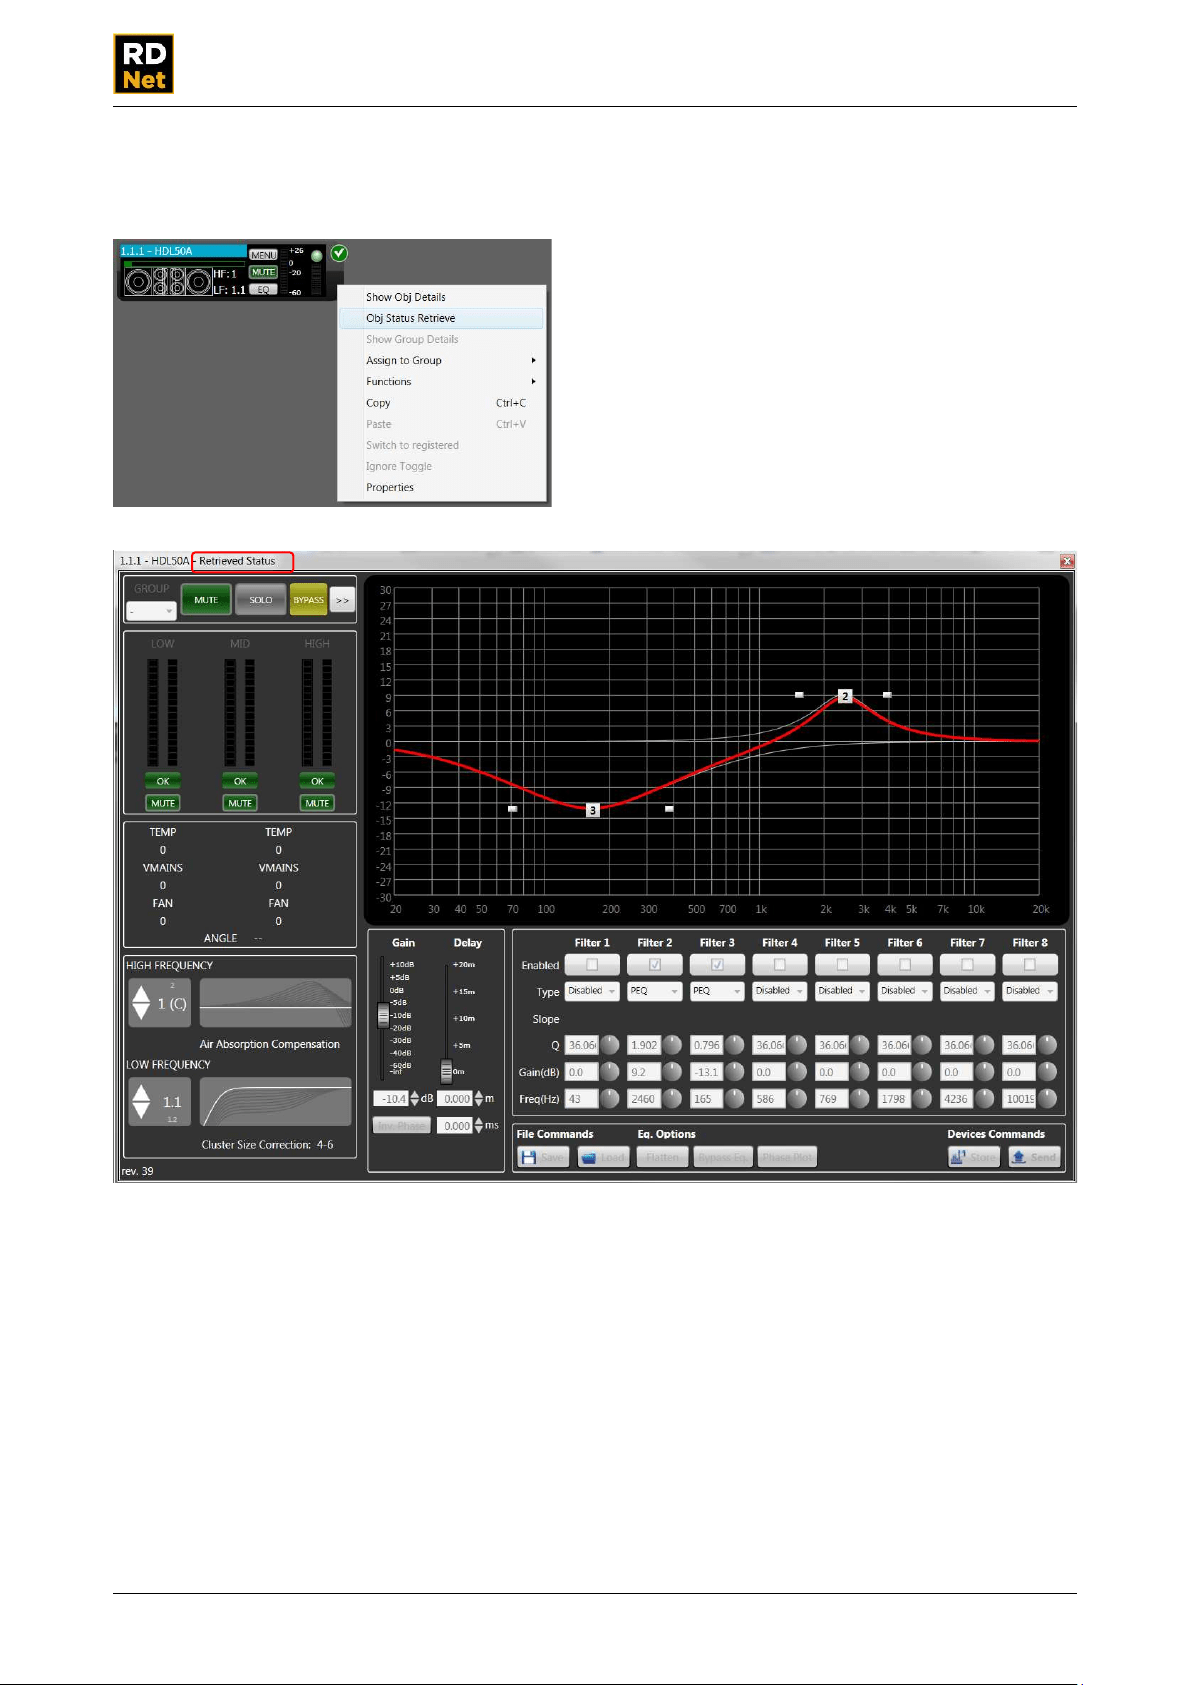Screen dimensions: 1192x1685
Task: Disable the Filter 2 checkbox
Action: coord(655,965)
